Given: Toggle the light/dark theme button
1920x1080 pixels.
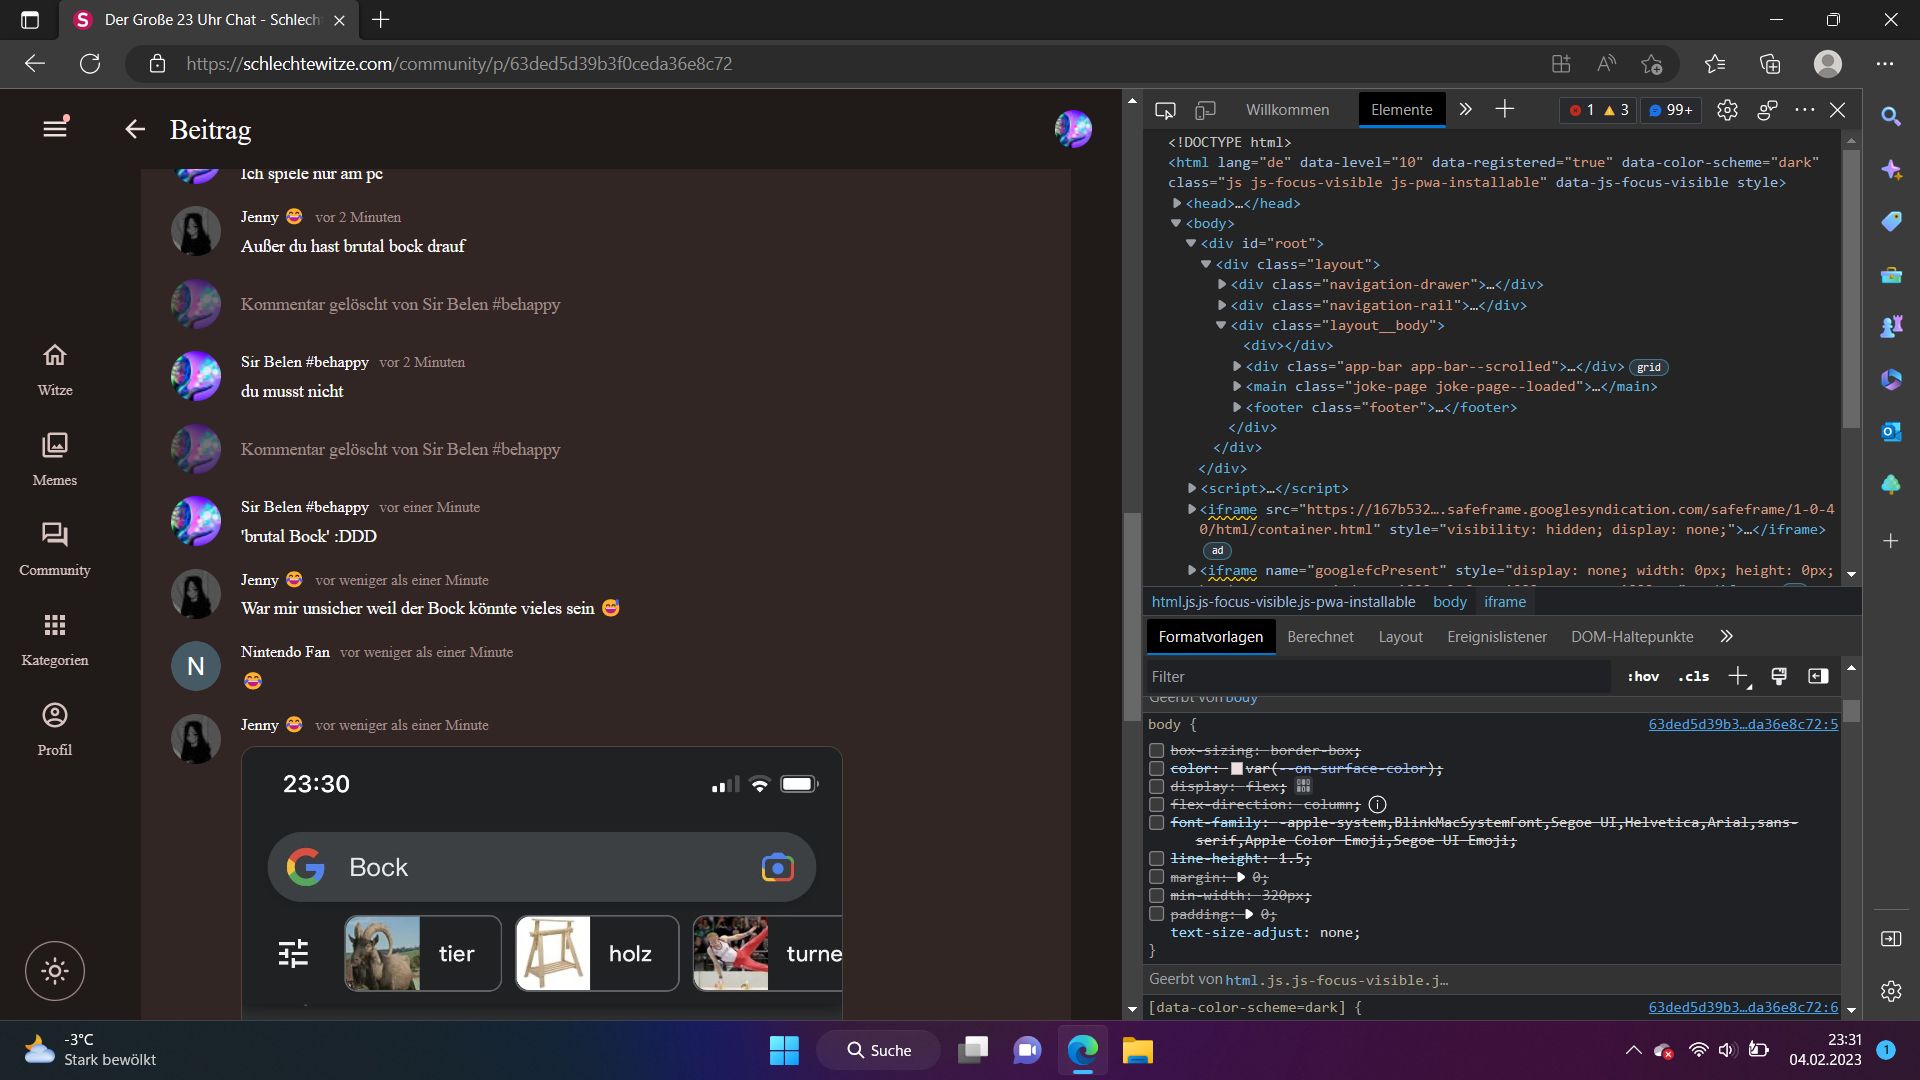Looking at the screenshot, I should tap(55, 971).
